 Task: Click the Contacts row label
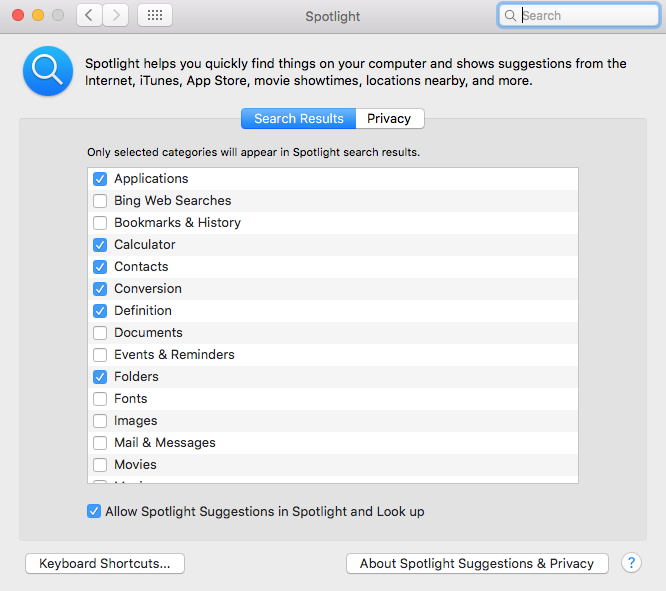141,267
